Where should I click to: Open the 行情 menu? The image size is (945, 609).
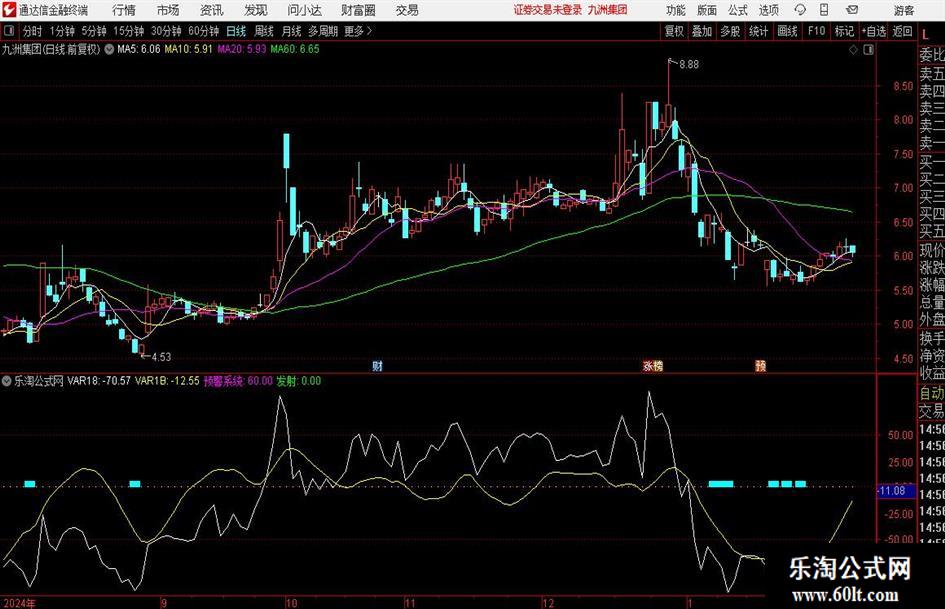(124, 10)
